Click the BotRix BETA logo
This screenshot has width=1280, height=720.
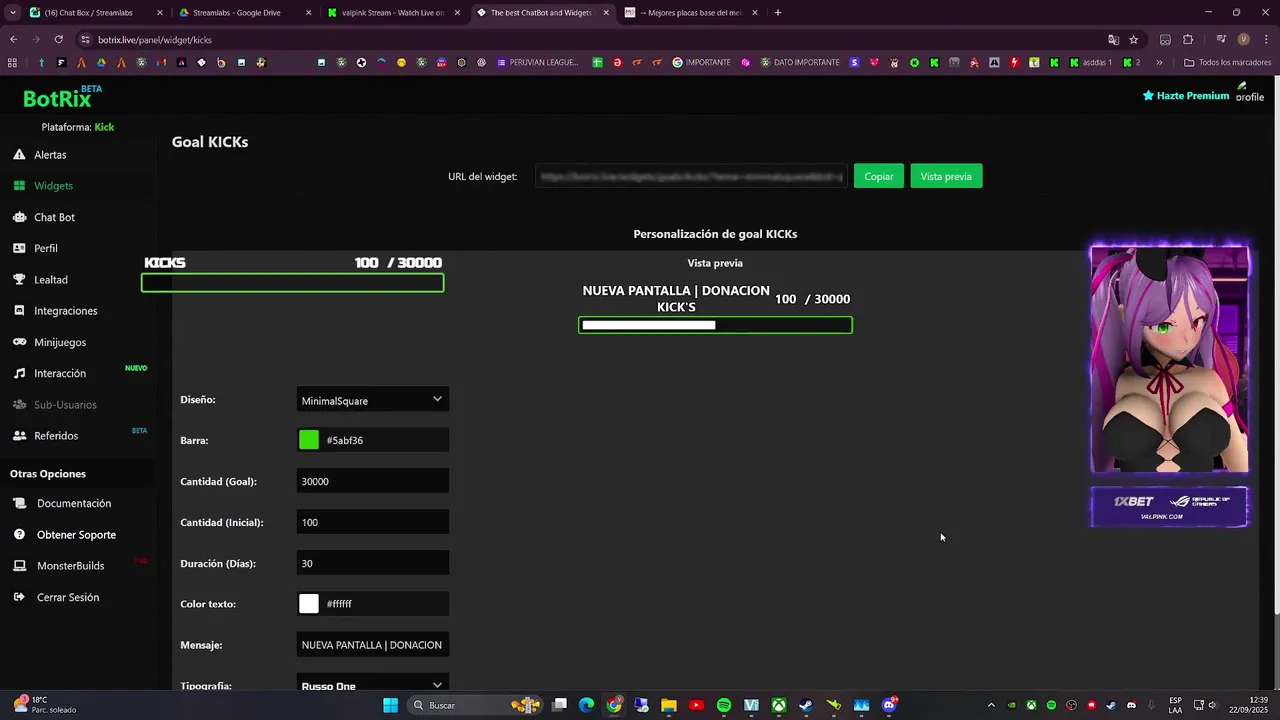pos(62,97)
